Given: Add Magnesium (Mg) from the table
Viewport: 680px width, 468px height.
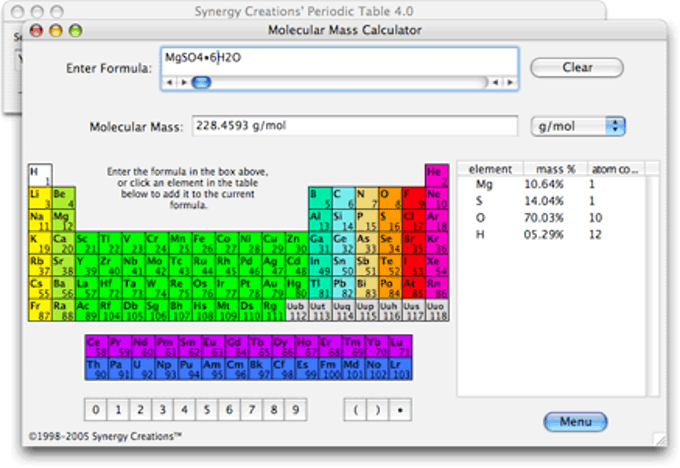Looking at the screenshot, I should (x=63, y=220).
